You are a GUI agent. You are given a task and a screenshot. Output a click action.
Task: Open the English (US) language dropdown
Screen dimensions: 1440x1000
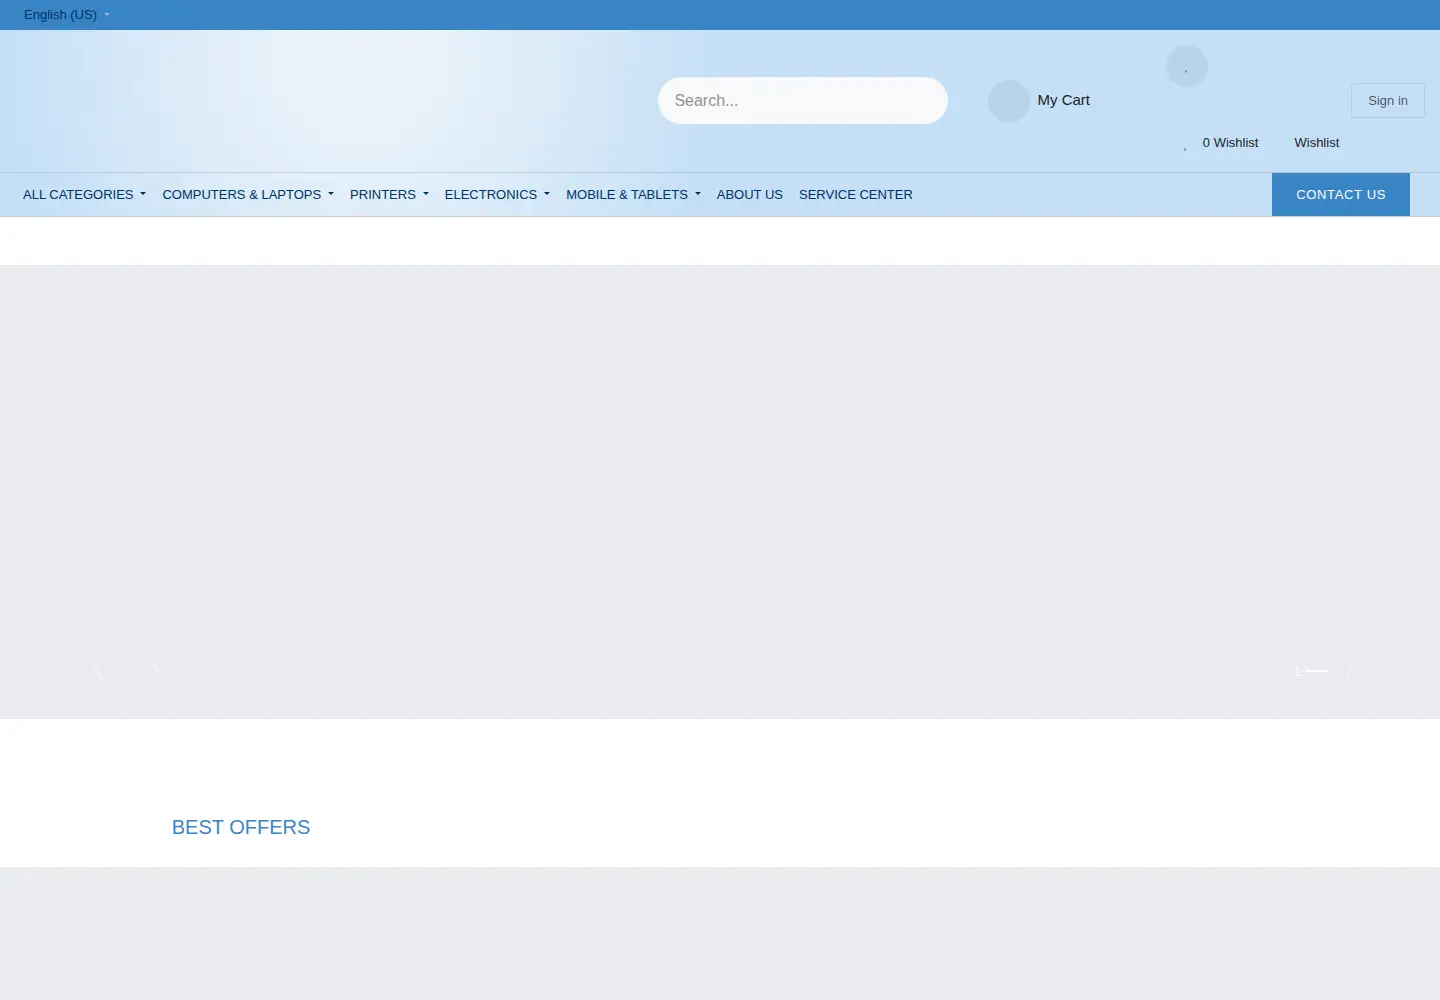point(66,15)
